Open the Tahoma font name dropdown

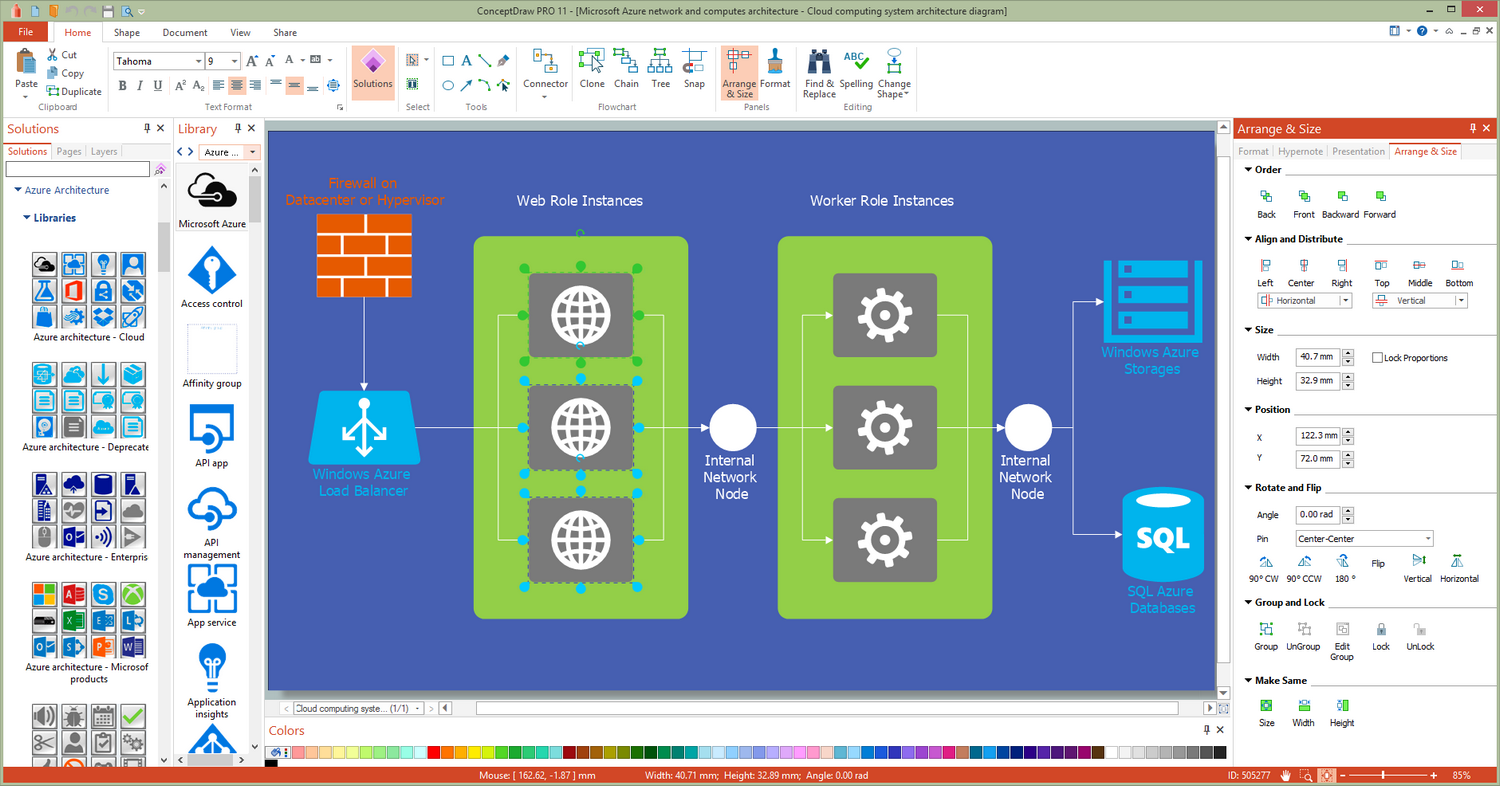(x=197, y=62)
